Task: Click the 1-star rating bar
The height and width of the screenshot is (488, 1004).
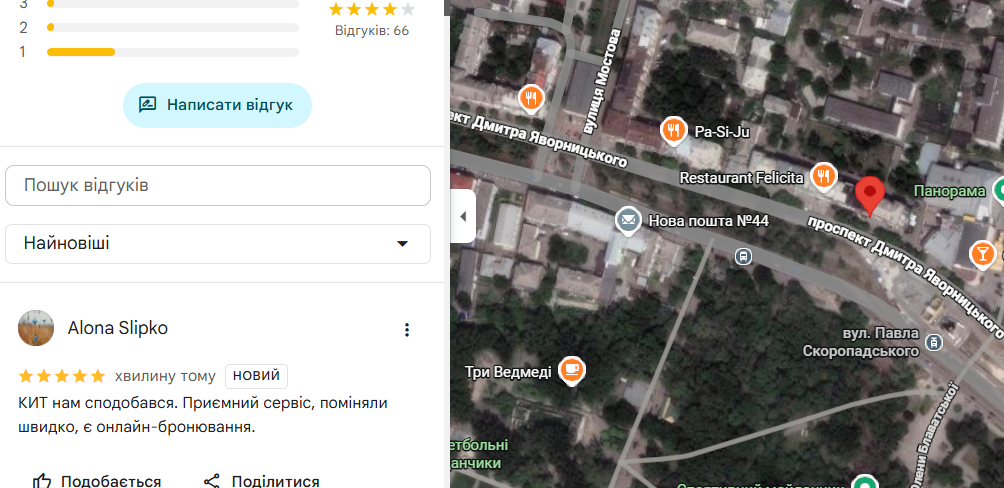Action: coord(173,52)
